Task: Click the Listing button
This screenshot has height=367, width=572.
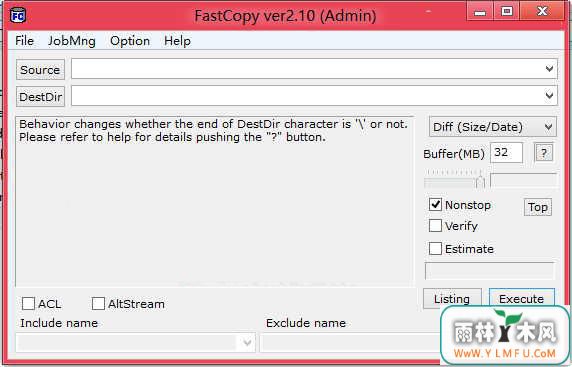Action: [x=452, y=299]
